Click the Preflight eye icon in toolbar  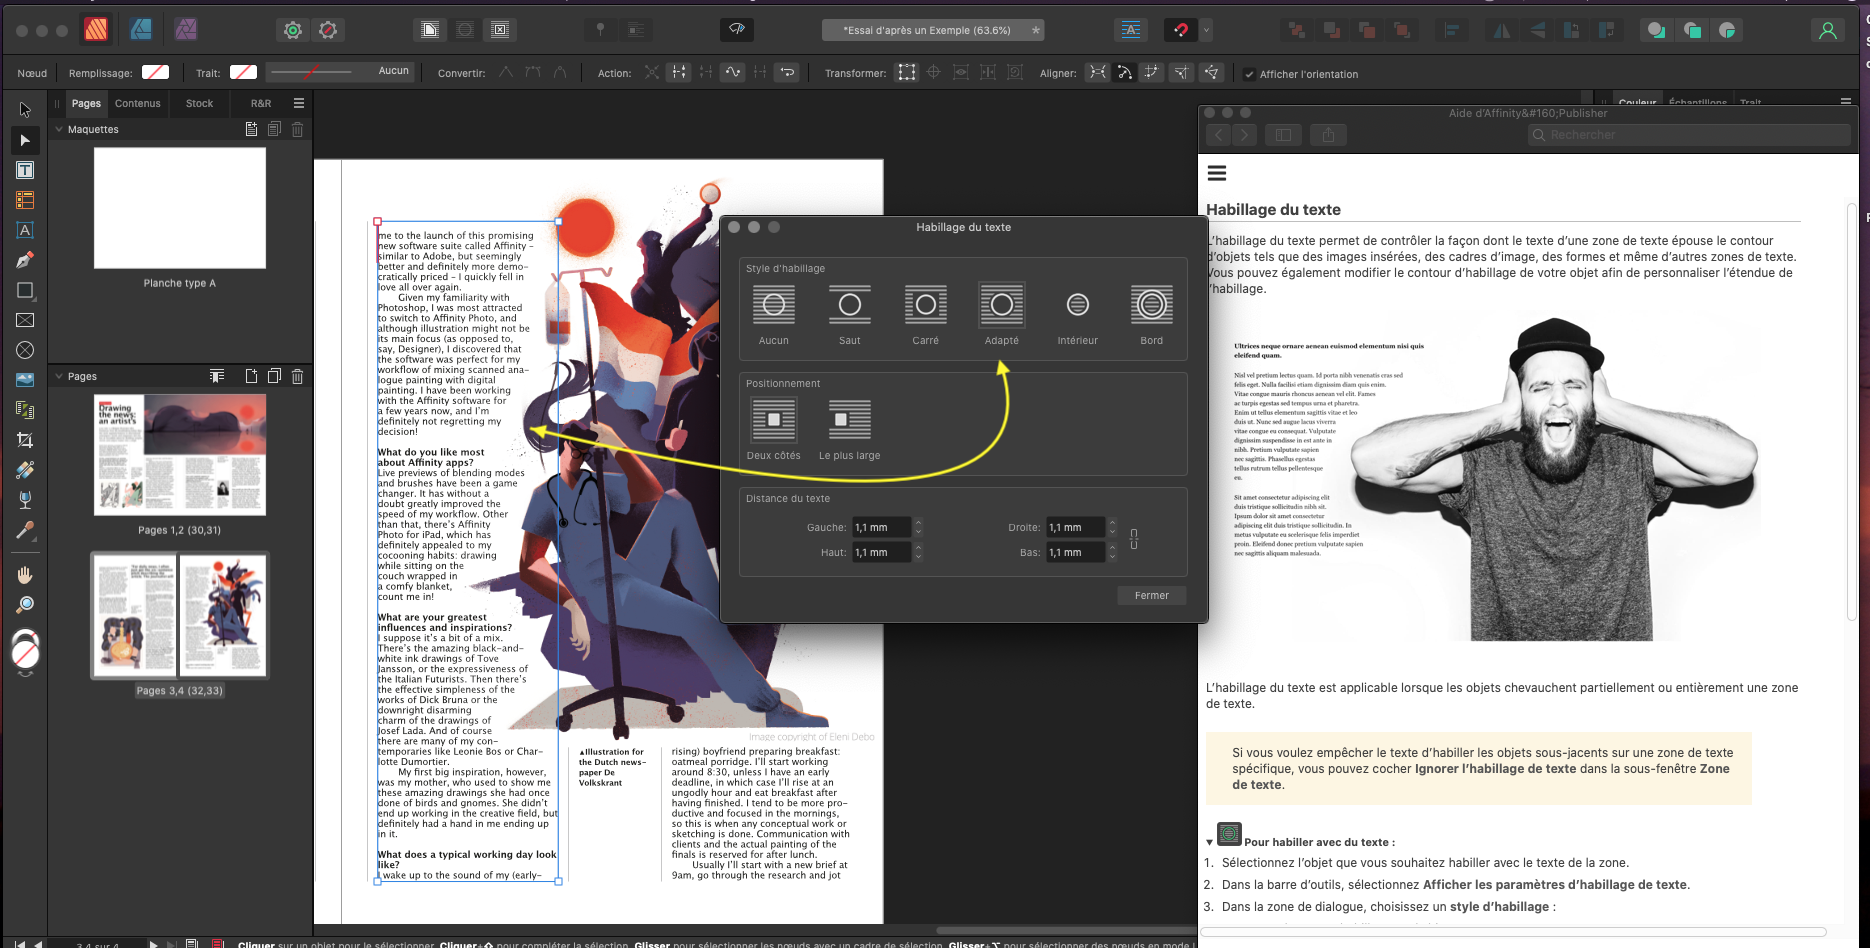pos(737,29)
